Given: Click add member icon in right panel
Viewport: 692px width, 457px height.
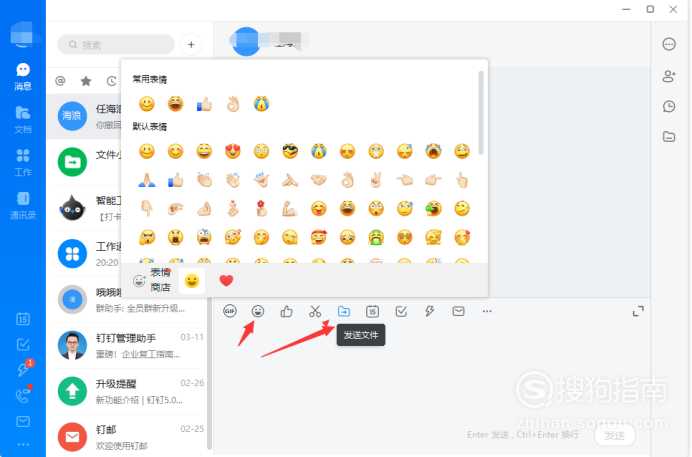Looking at the screenshot, I should tap(669, 76).
